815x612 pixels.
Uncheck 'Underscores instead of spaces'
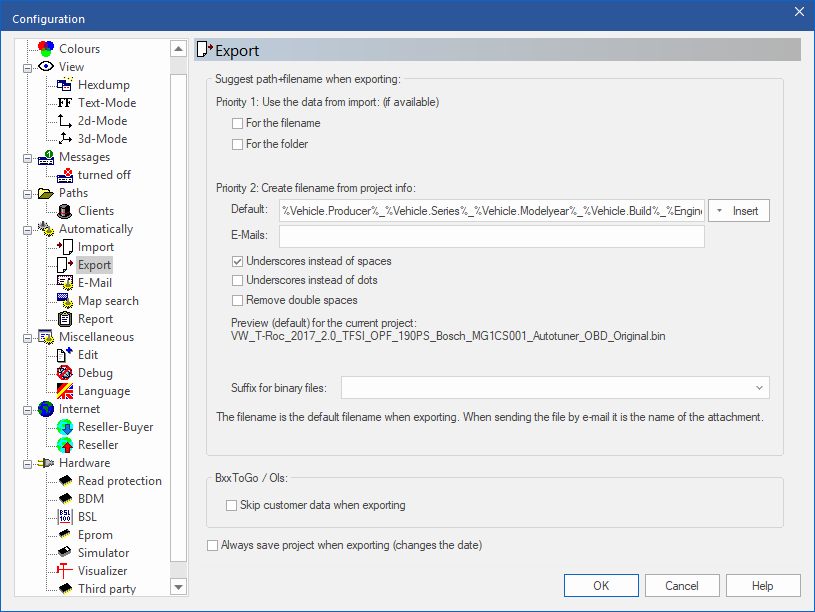238,262
